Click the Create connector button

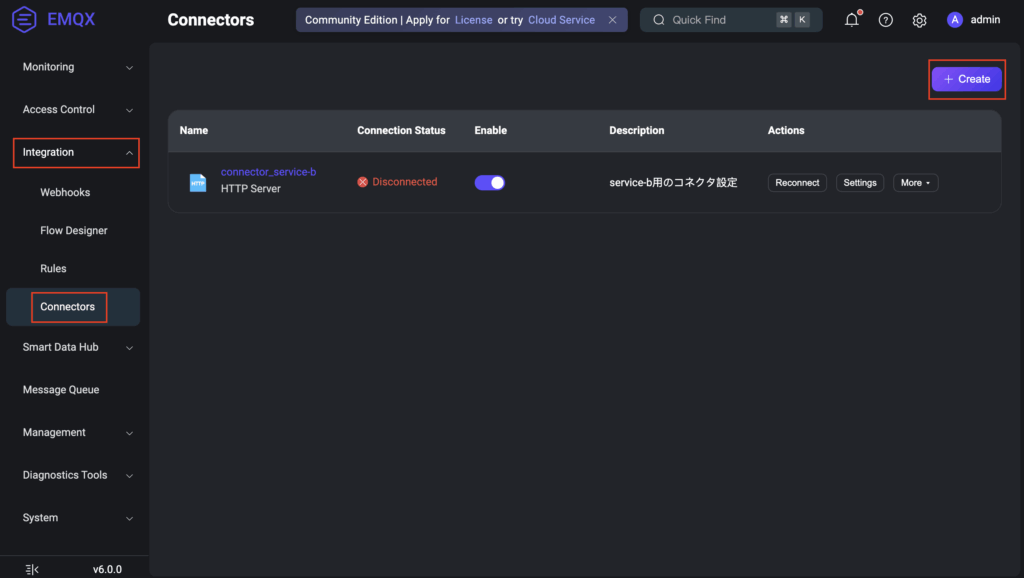(x=966, y=79)
